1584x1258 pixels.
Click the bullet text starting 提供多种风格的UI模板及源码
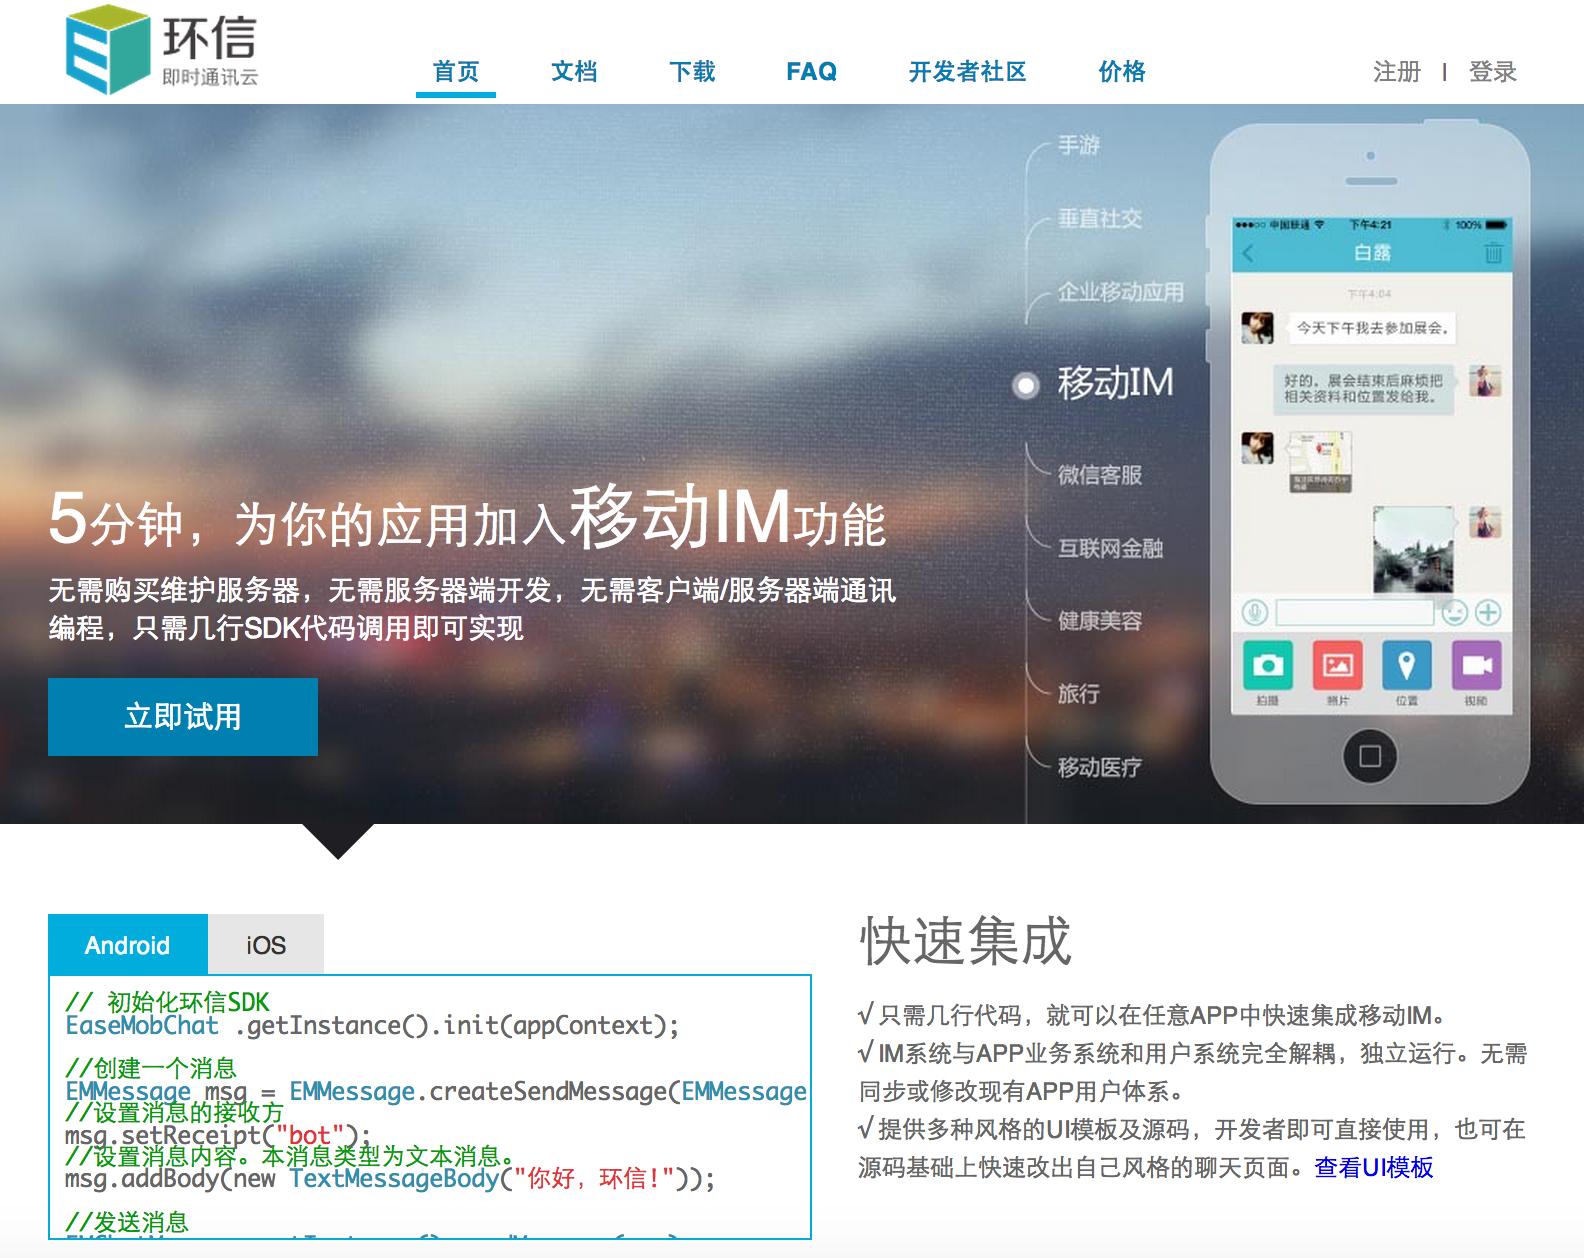coord(1192,1148)
